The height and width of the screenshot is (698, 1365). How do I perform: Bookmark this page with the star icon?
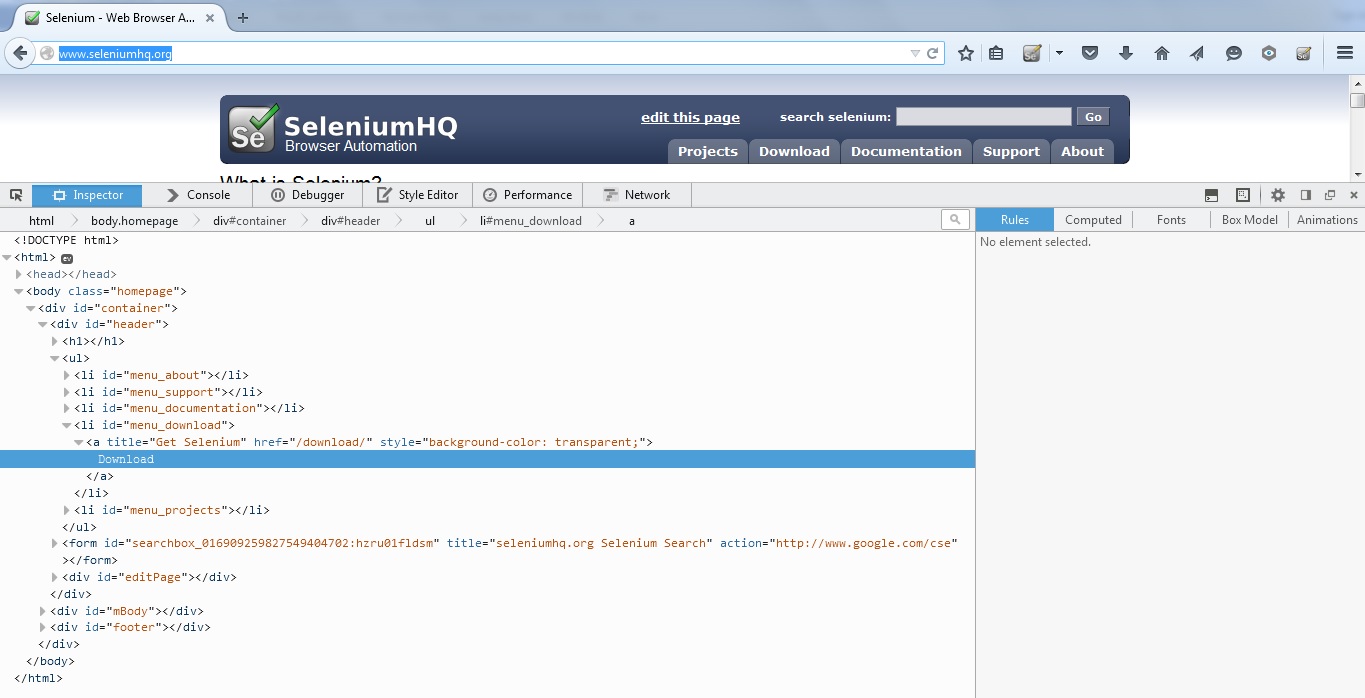pyautogui.click(x=965, y=54)
